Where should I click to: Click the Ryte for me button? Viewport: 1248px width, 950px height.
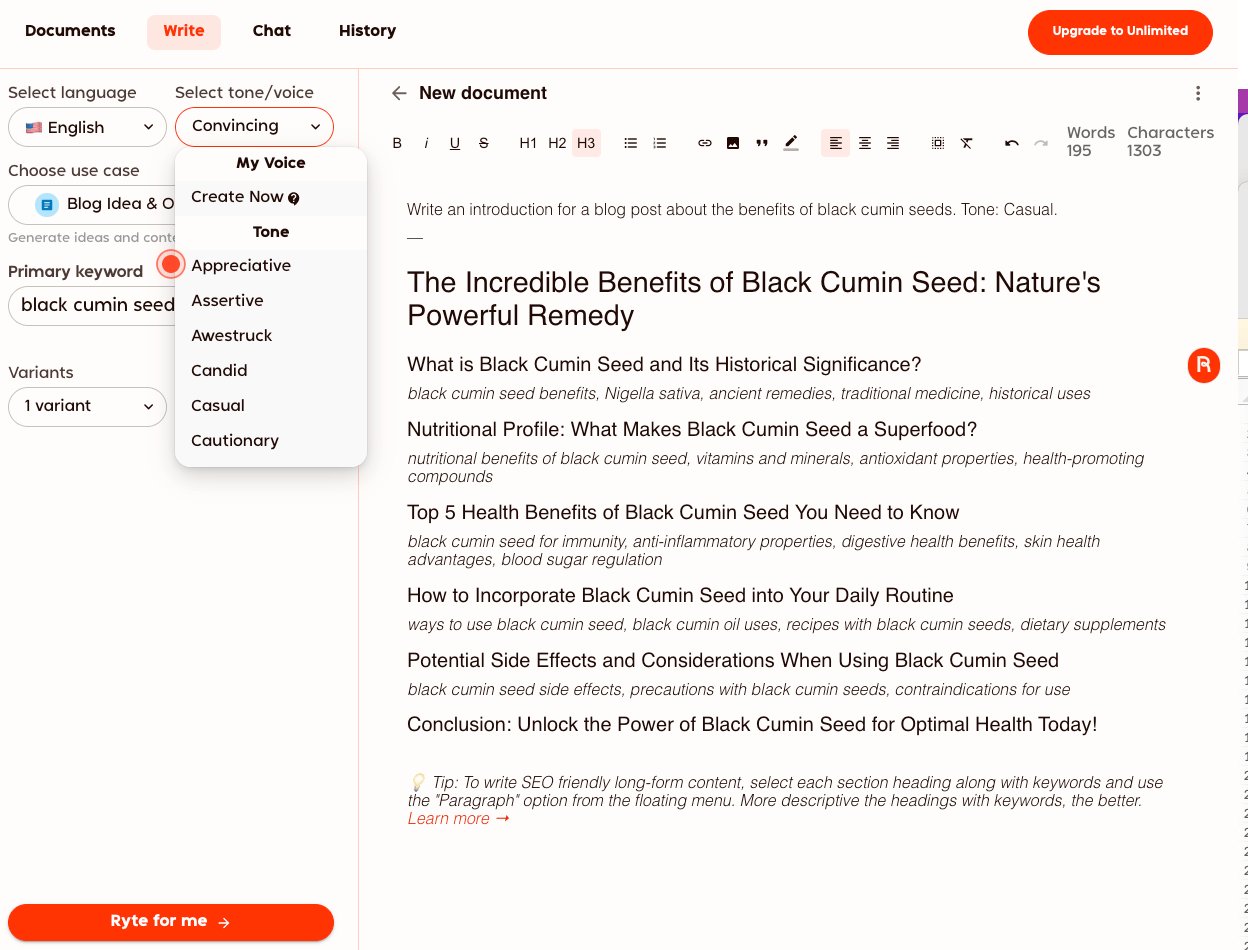point(171,922)
